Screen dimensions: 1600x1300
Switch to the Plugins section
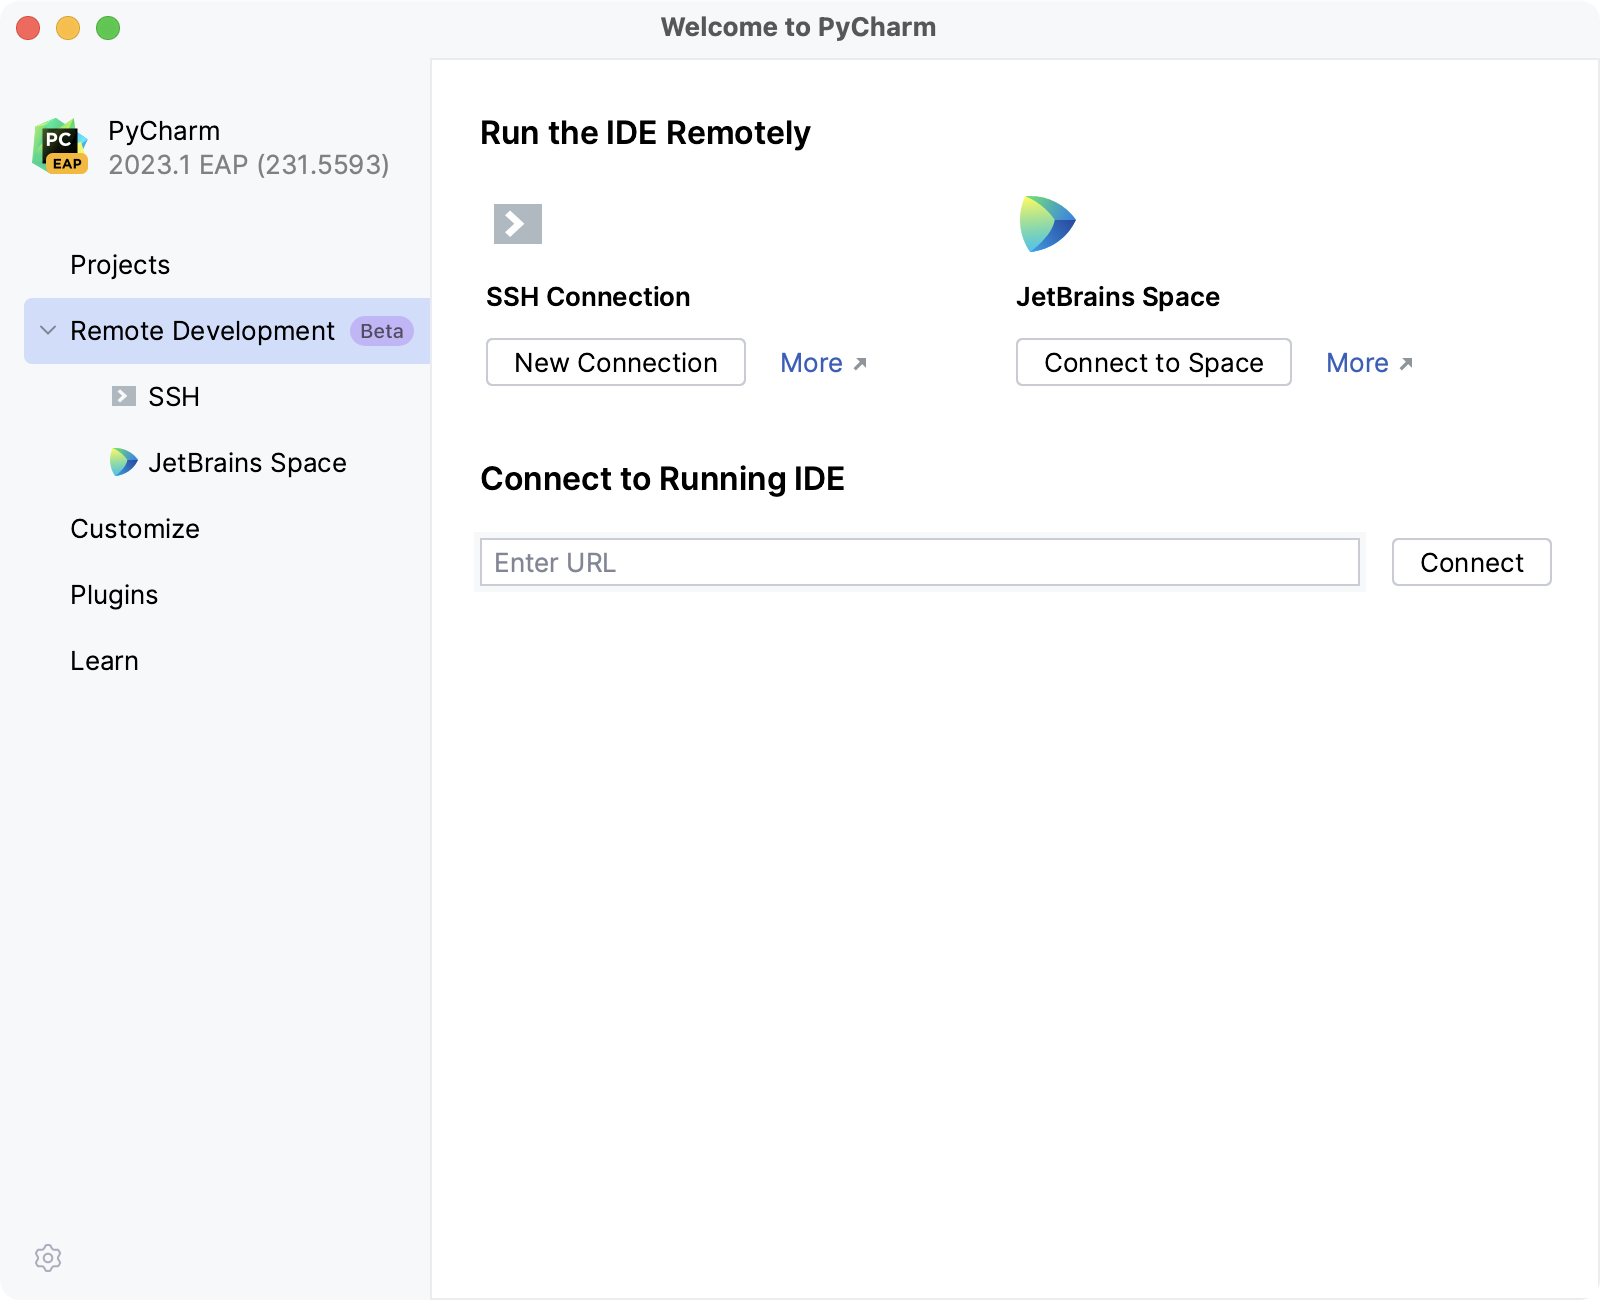click(x=114, y=594)
